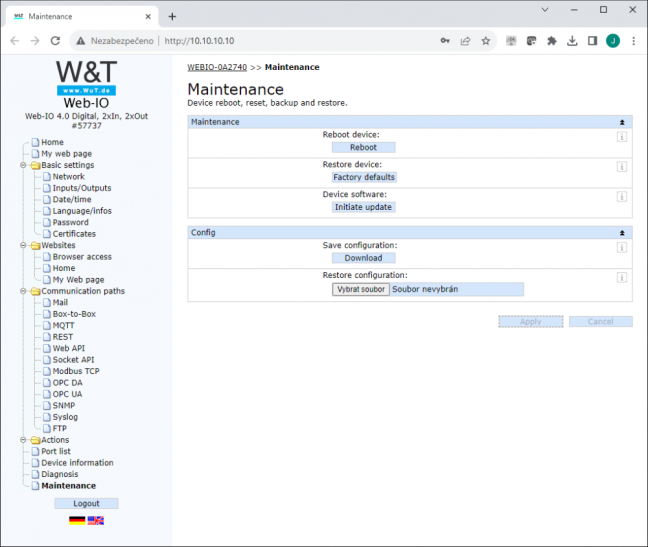
Task: Switch language with the English flag
Action: coord(95,521)
